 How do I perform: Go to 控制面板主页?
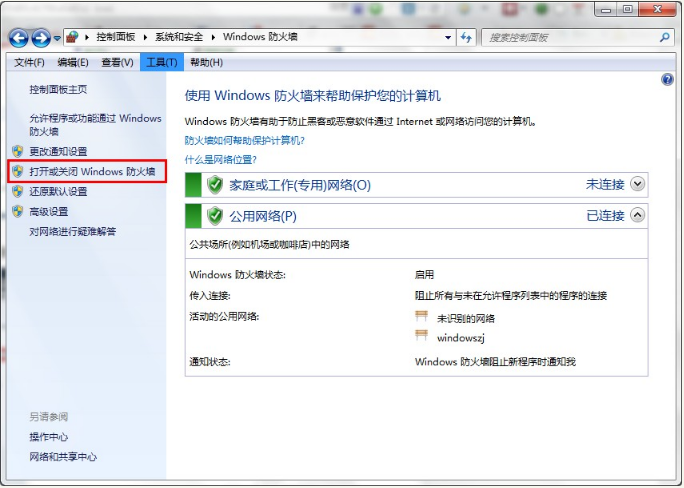click(x=58, y=89)
